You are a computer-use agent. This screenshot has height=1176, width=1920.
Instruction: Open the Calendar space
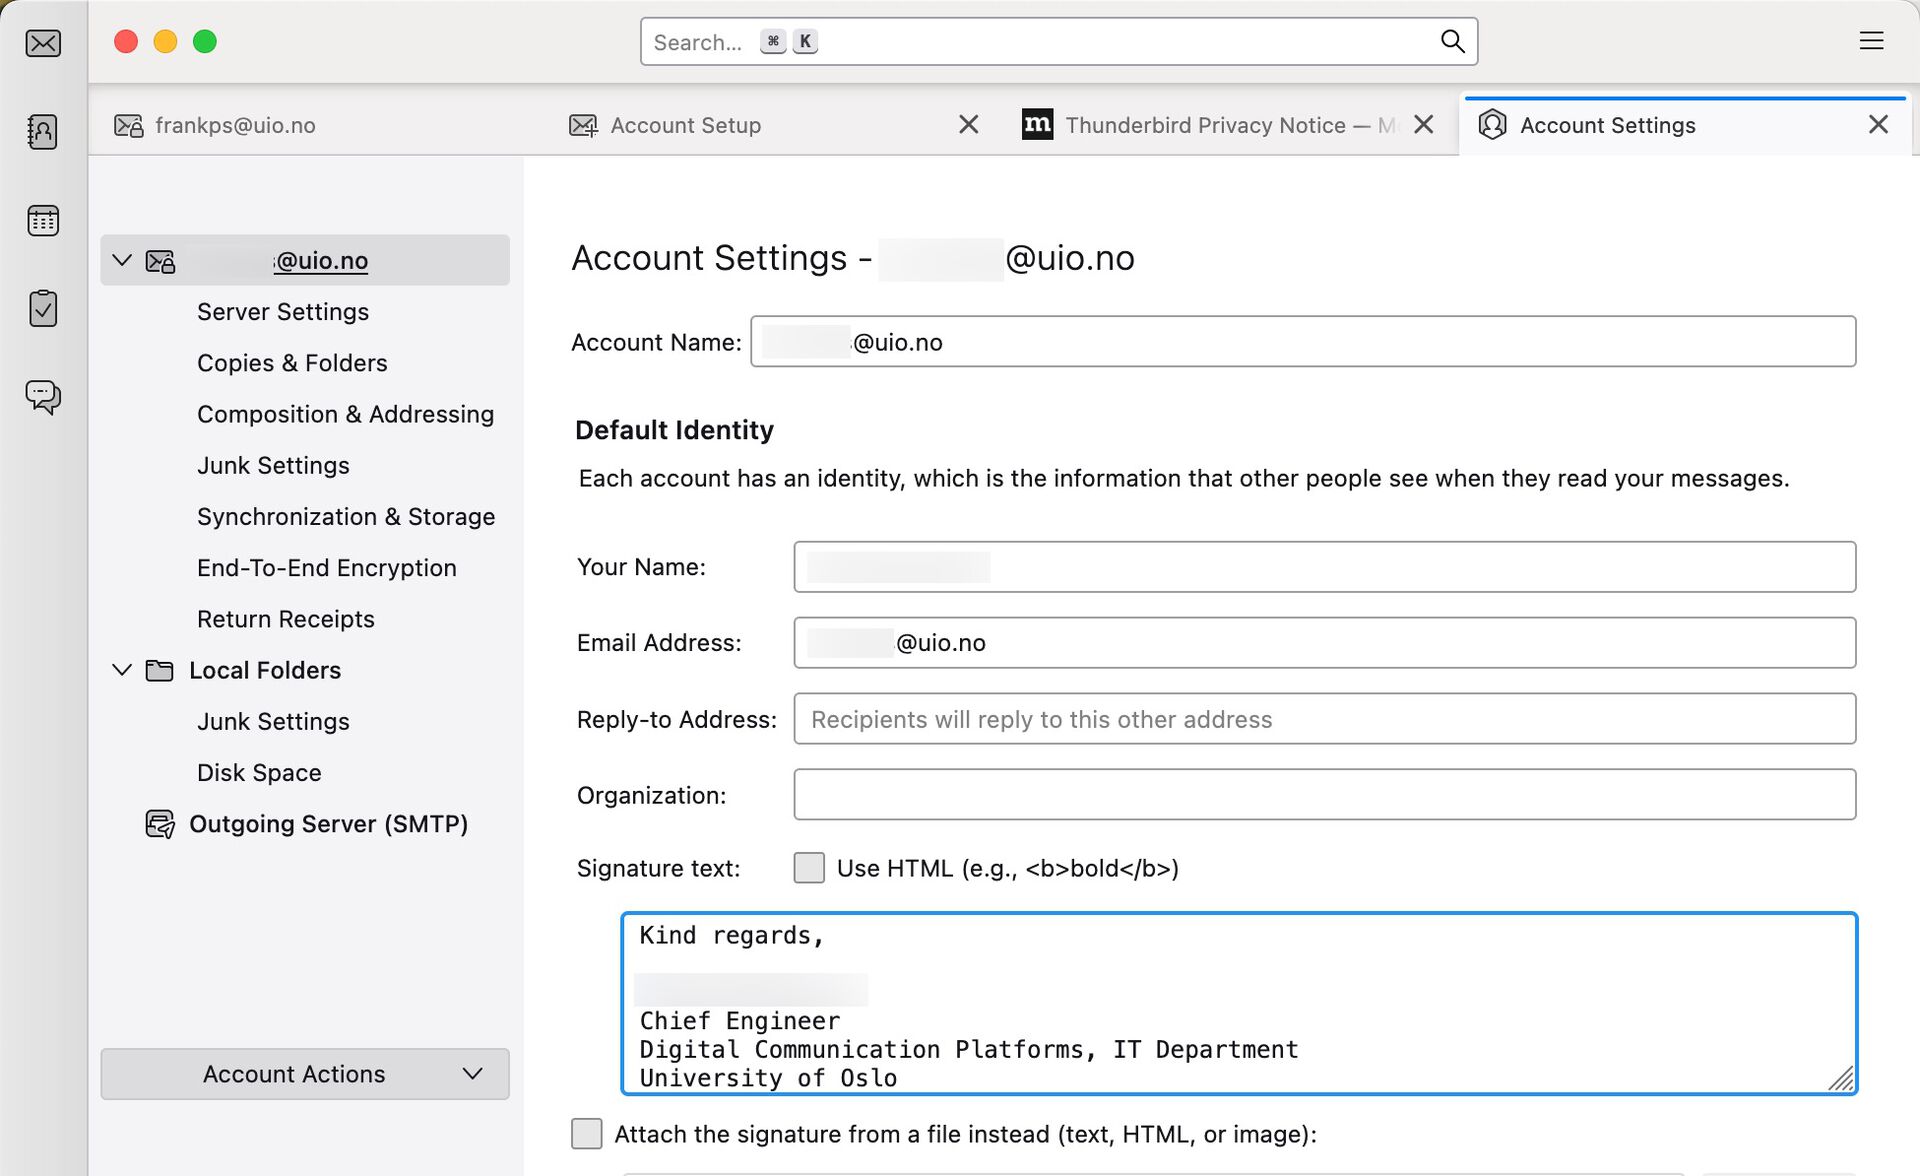coord(43,220)
